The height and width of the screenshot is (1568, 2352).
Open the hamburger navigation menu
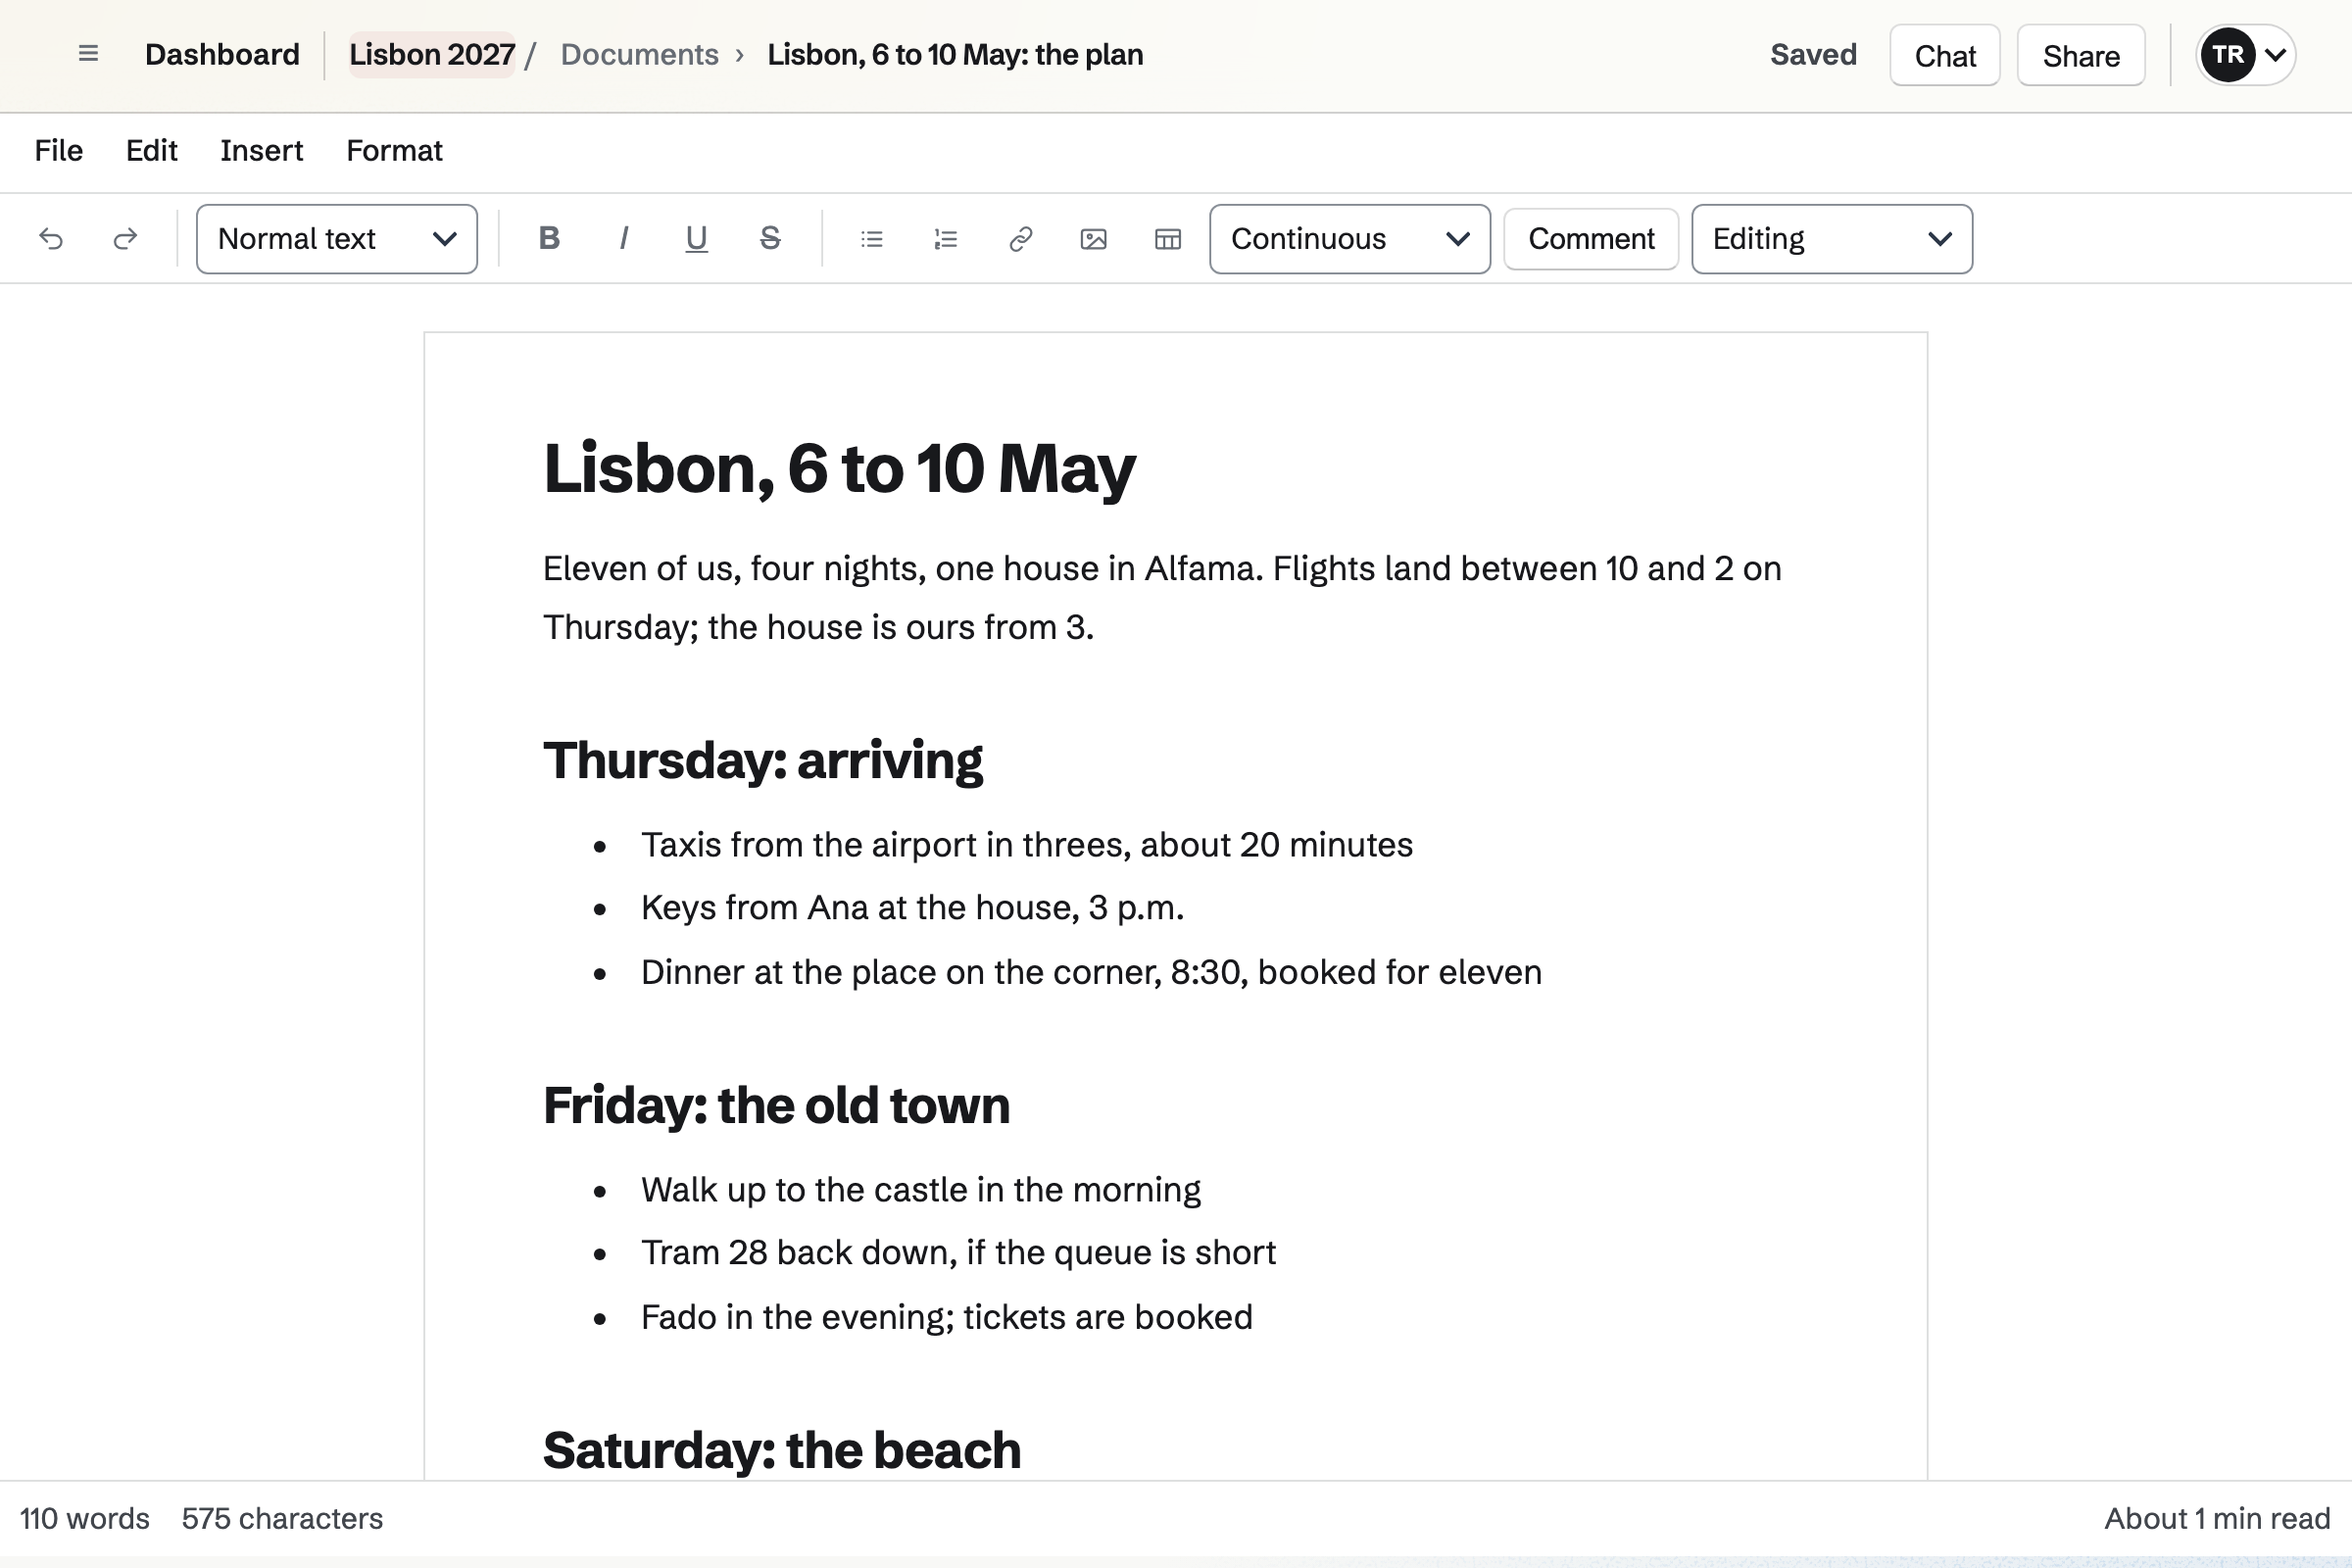click(x=88, y=54)
